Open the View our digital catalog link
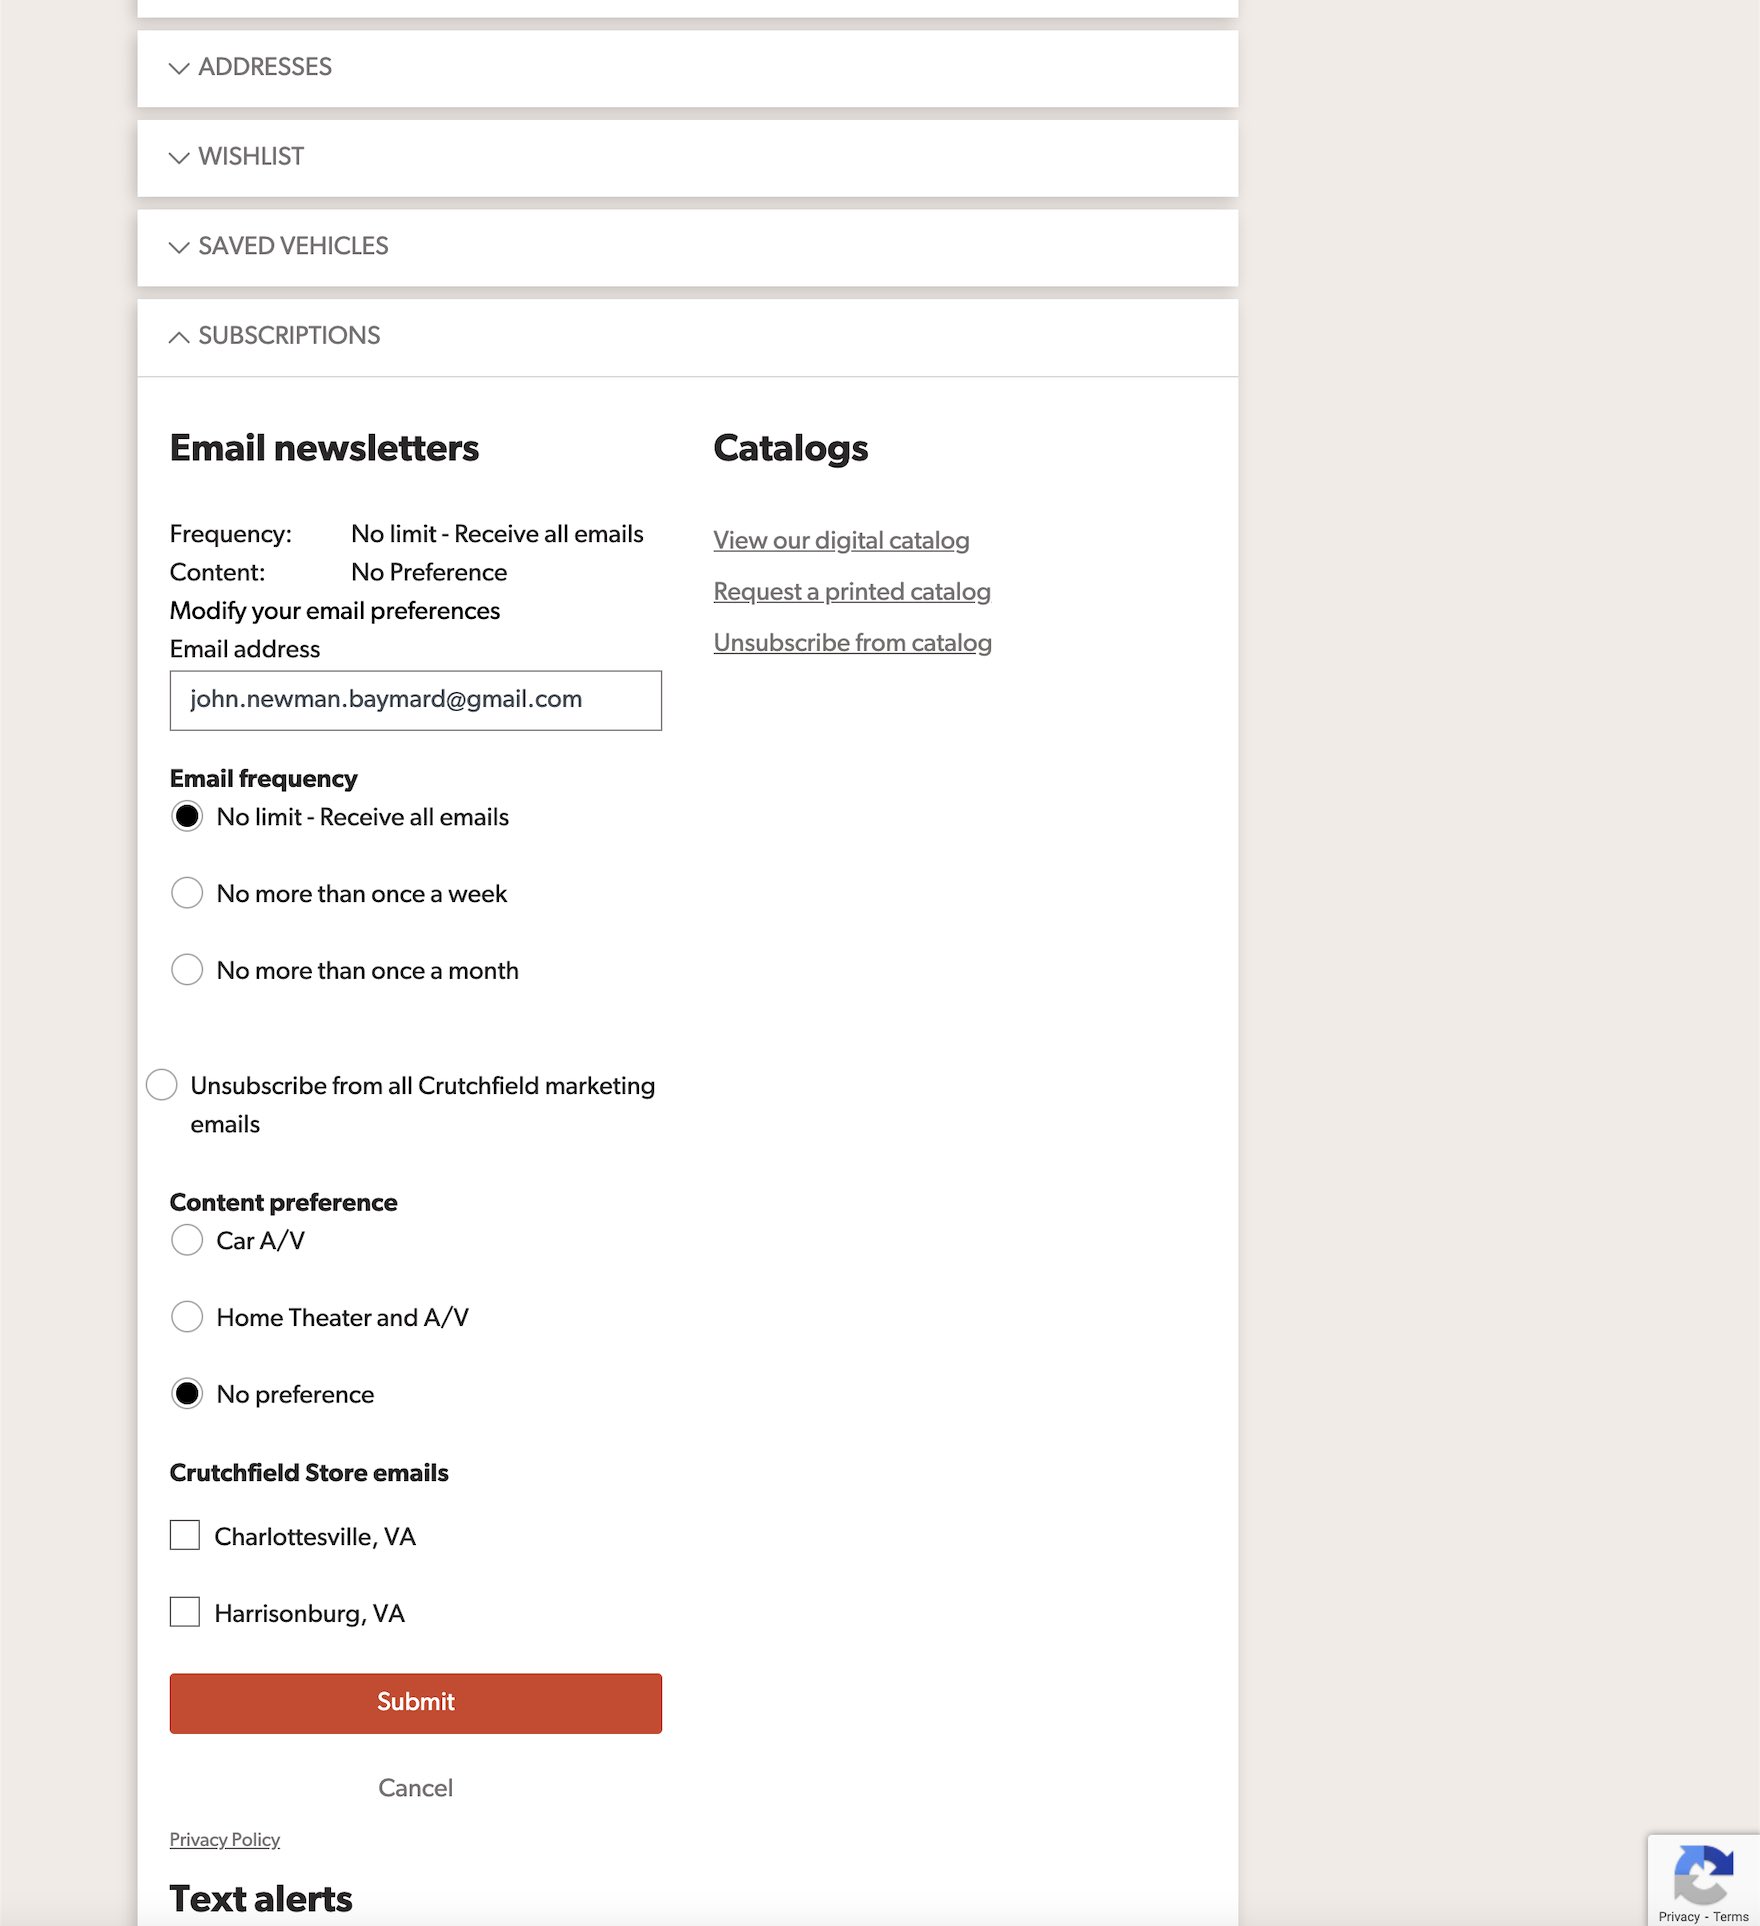The image size is (1760, 1926). 841,541
